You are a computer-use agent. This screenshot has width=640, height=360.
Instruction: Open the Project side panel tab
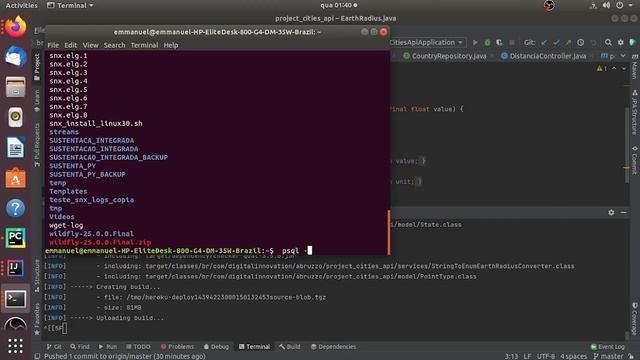(x=37, y=67)
